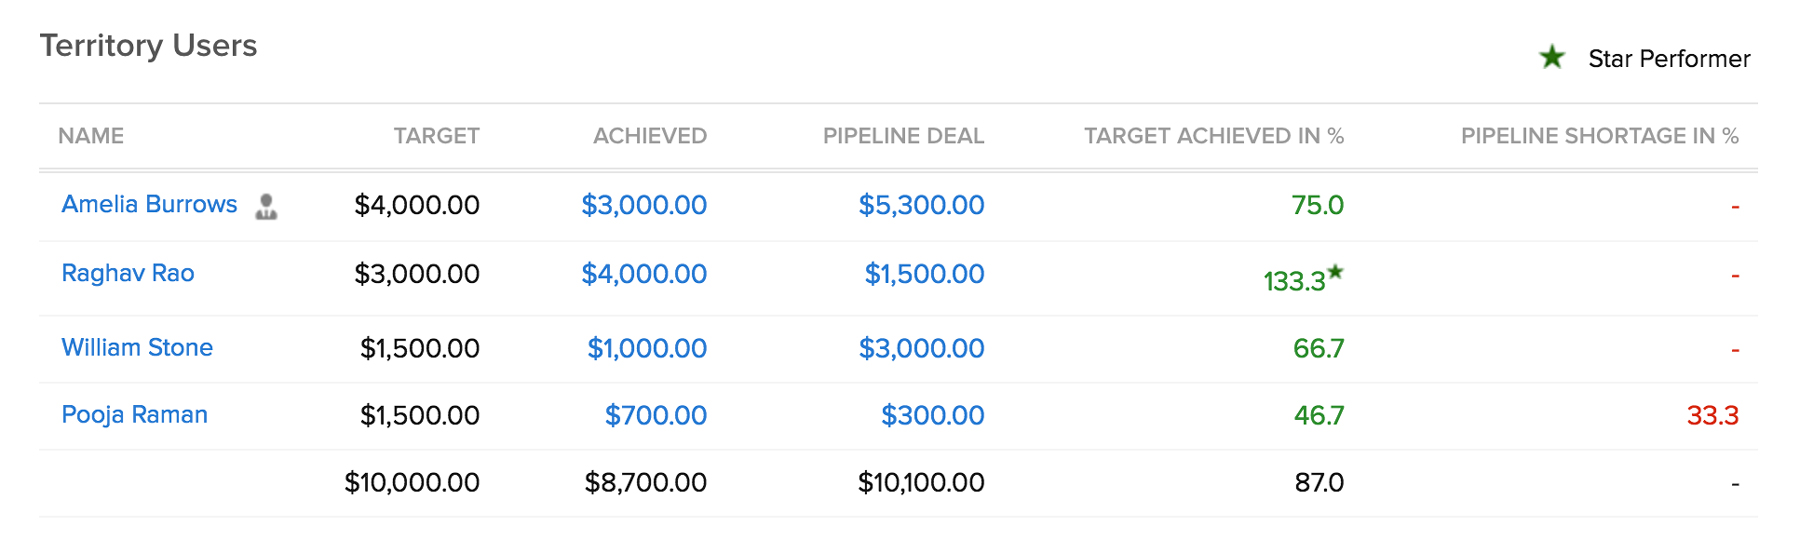Open William's $3,000.00 pipeline deals
Image resolution: width=1800 pixels, height=540 pixels.
click(x=921, y=348)
